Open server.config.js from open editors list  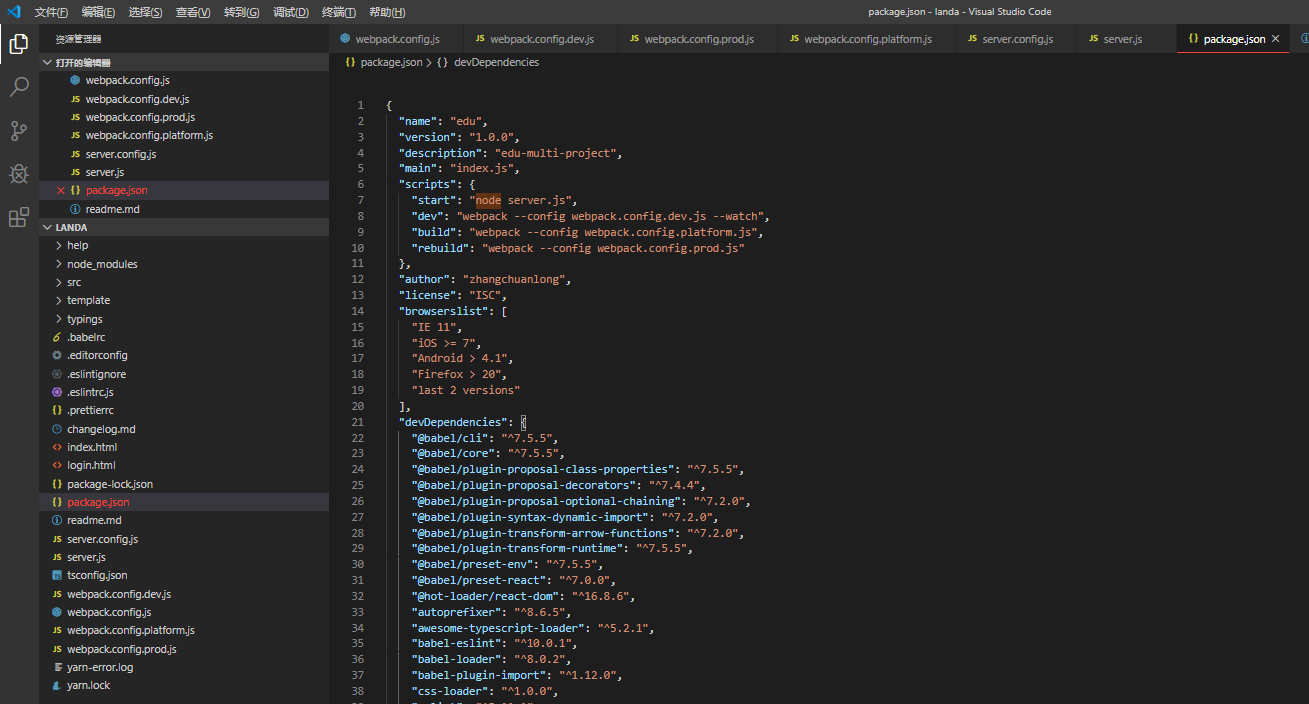(120, 154)
